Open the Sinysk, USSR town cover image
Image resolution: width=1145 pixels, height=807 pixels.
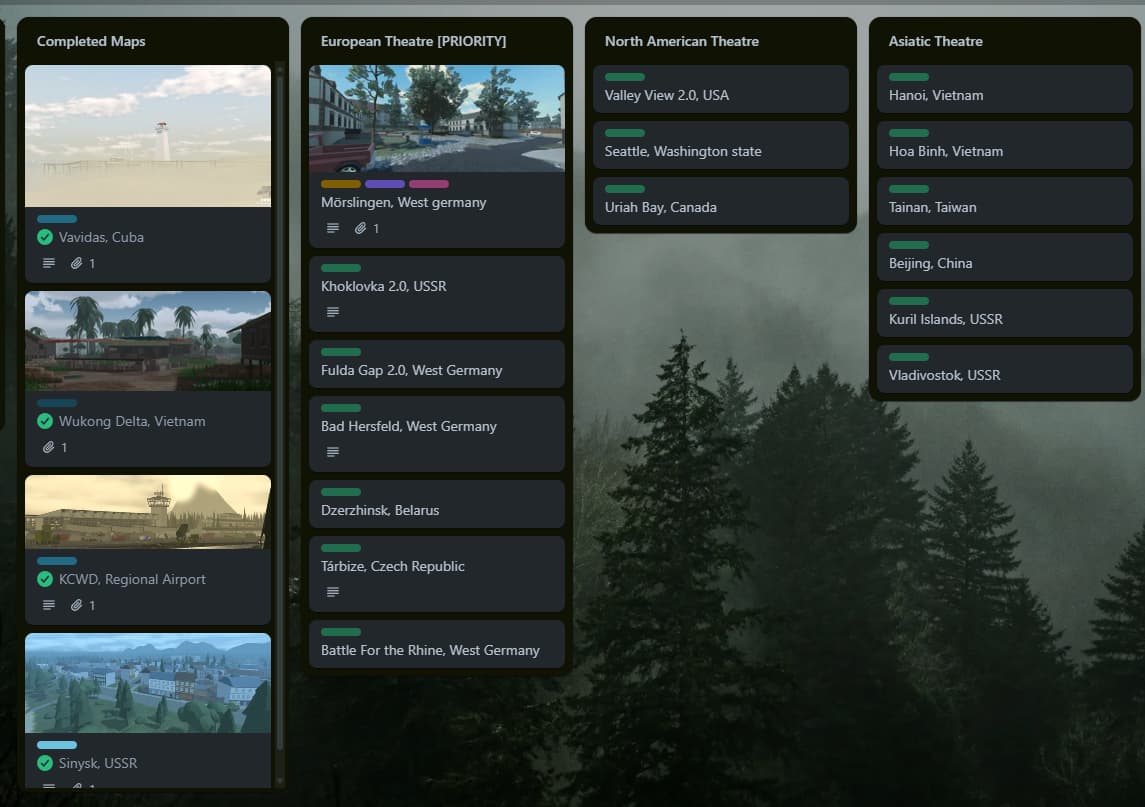point(148,683)
